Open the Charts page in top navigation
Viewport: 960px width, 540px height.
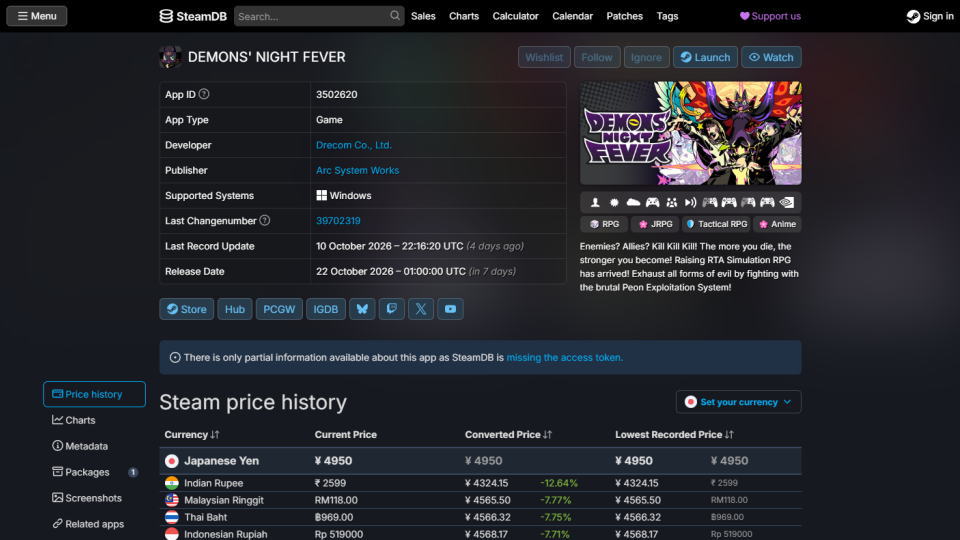464,16
